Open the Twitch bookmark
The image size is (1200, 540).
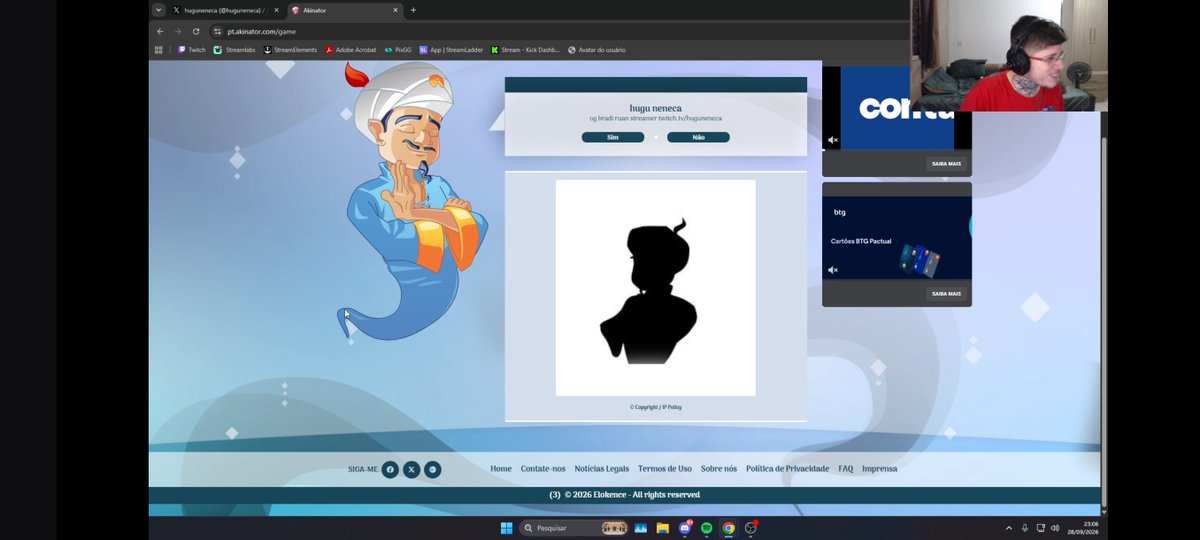click(x=191, y=50)
